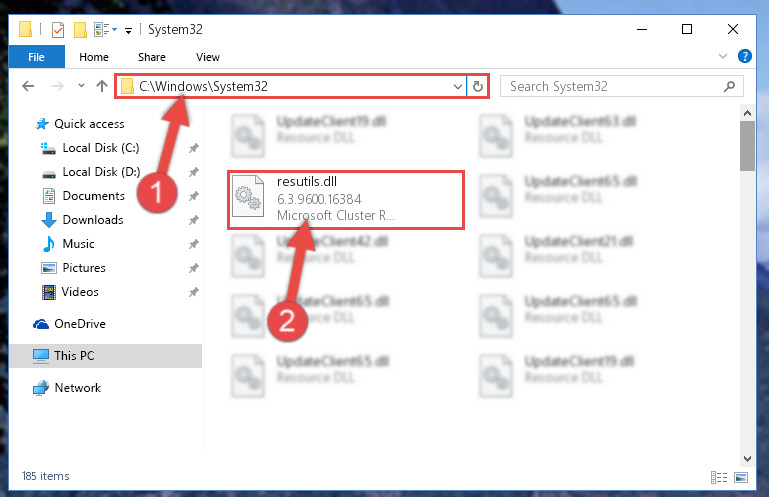This screenshot has height=497, width=769.
Task: Expand recent locations dropdown arrow
Action: tap(81, 86)
